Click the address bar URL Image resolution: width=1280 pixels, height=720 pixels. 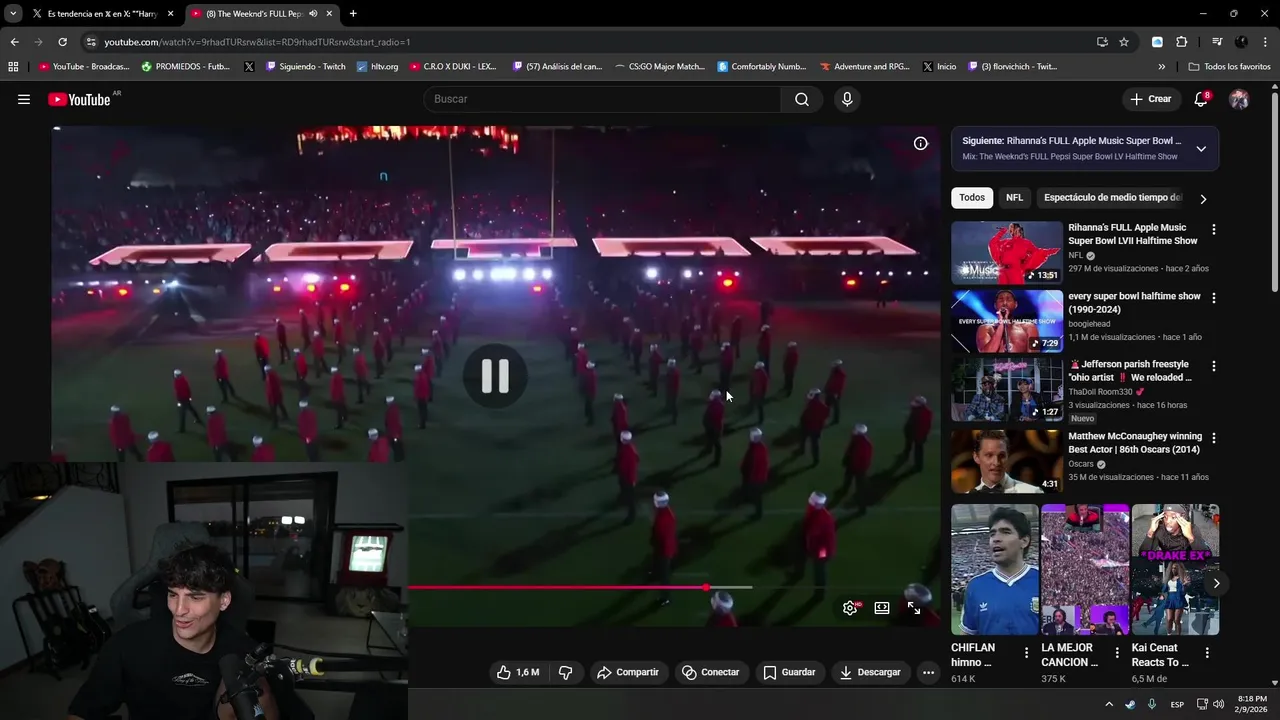[258, 42]
